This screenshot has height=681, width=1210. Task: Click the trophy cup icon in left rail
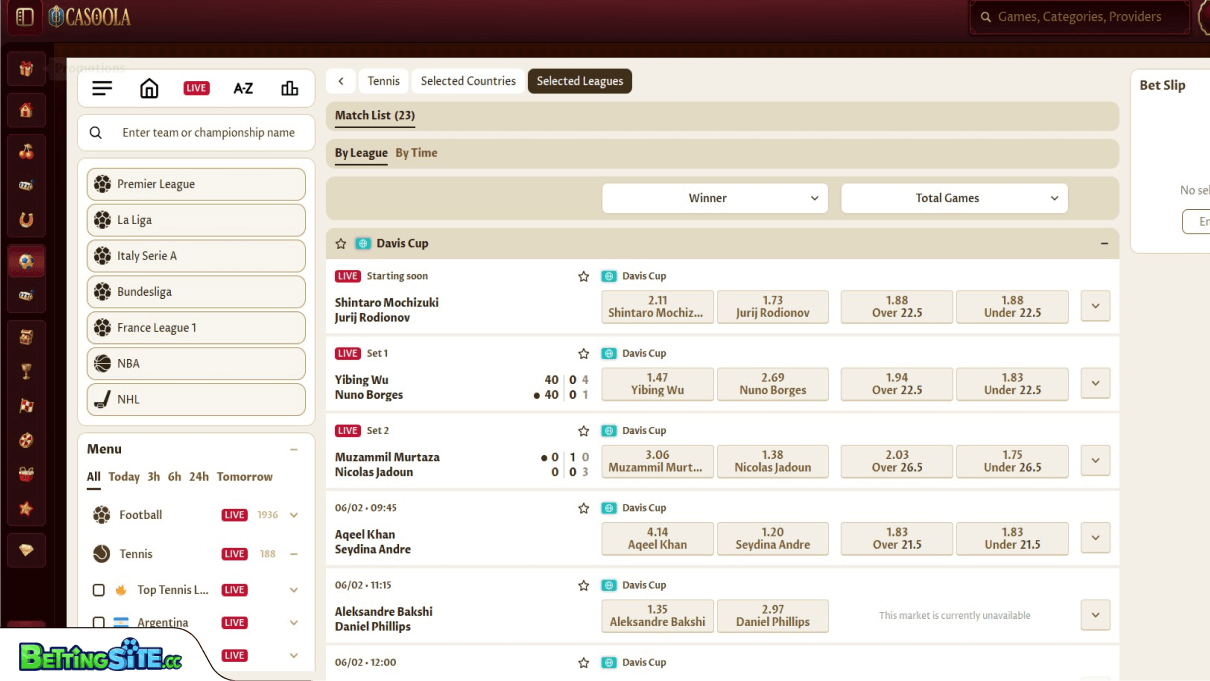[26, 371]
